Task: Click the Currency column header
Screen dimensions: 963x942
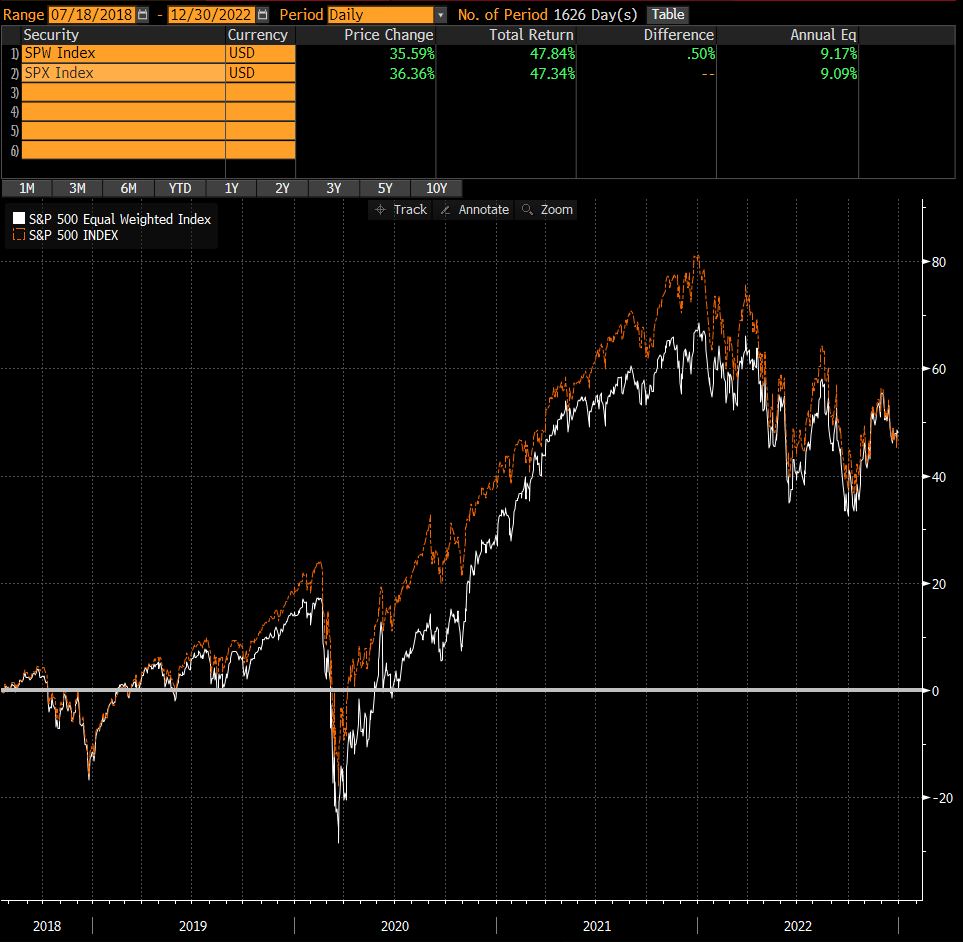Action: click(x=258, y=35)
